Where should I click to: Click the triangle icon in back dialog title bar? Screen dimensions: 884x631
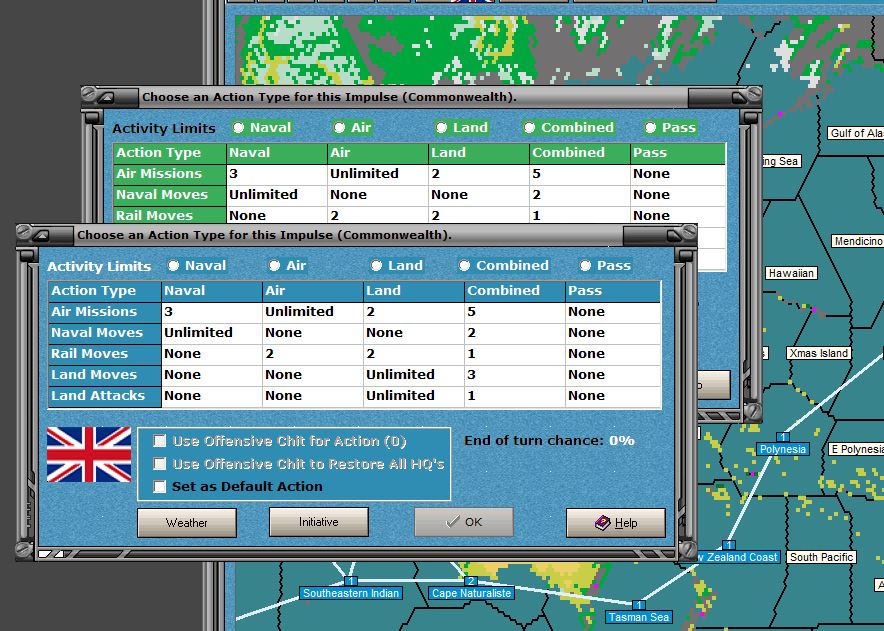pyautogui.click(x=106, y=98)
